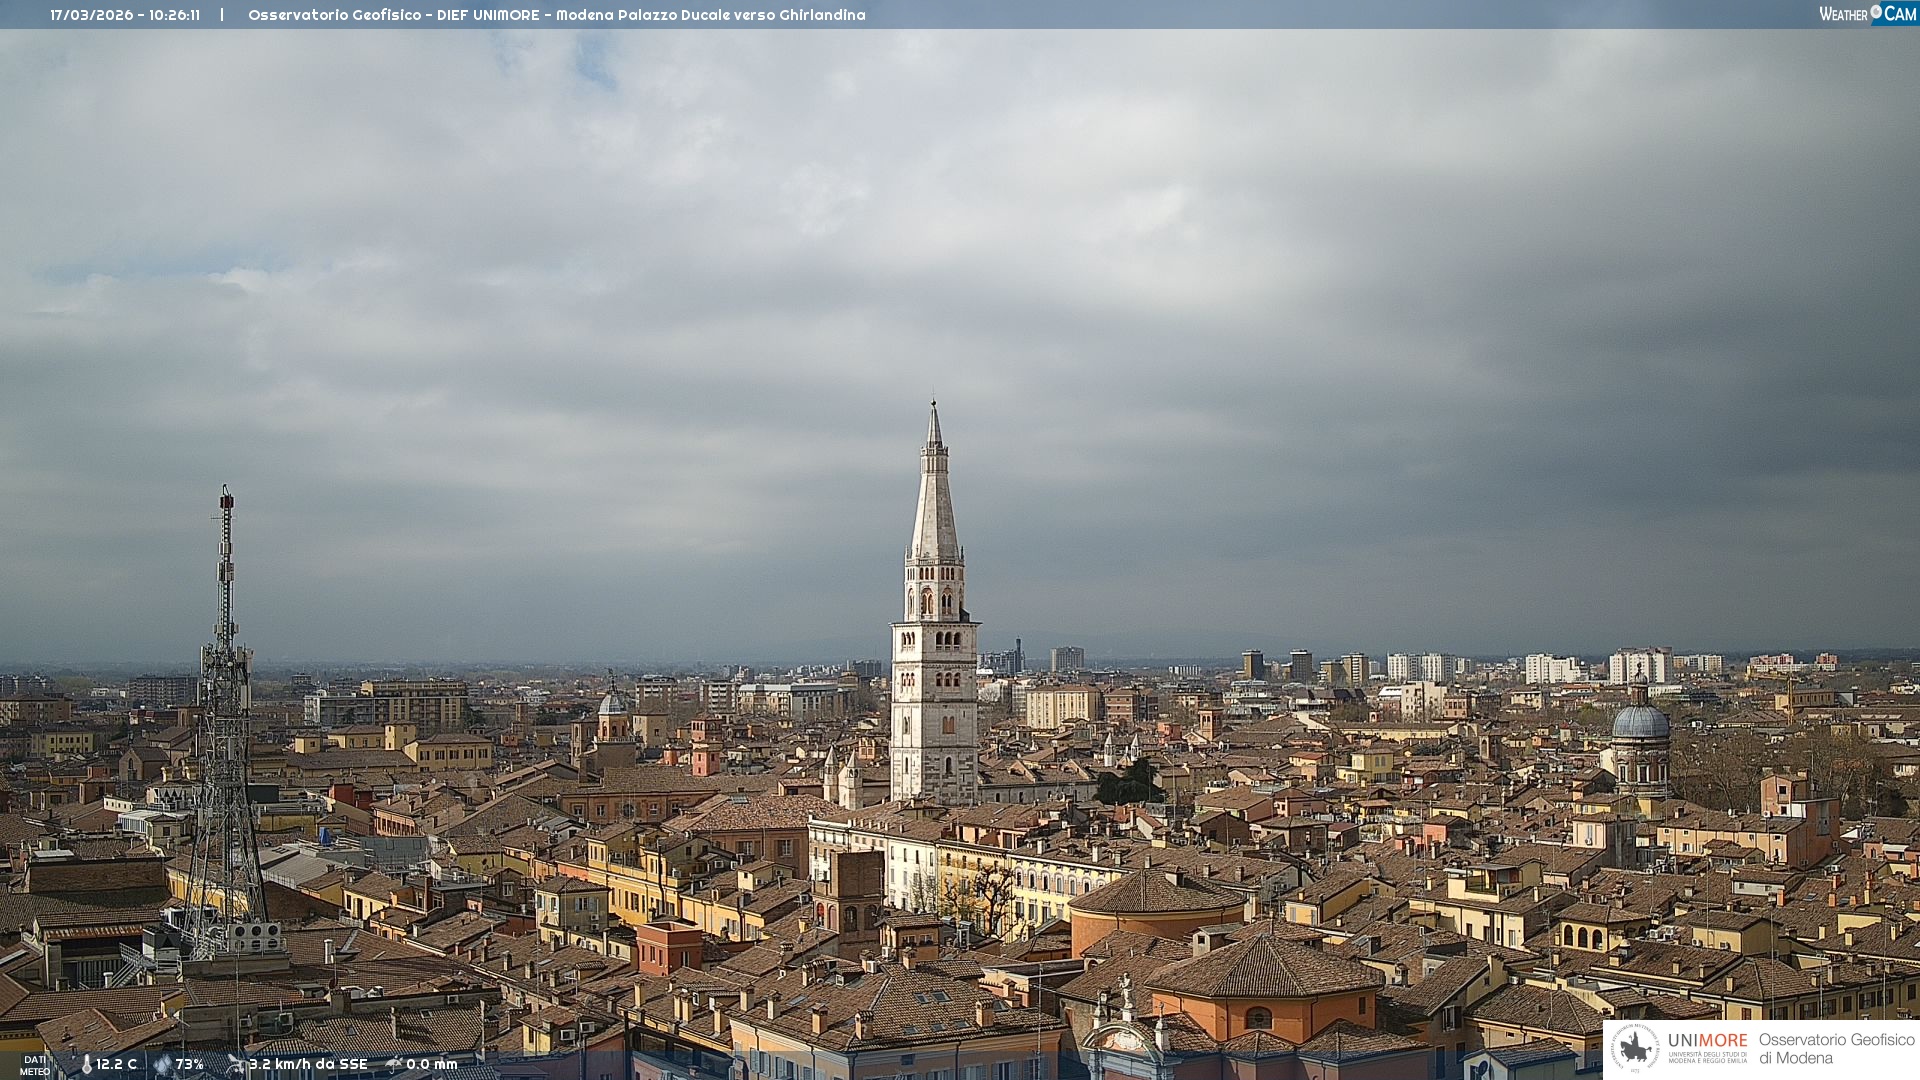Click the rain umbrella precipitation icon
This screenshot has width=1920, height=1080.
[x=394, y=1064]
